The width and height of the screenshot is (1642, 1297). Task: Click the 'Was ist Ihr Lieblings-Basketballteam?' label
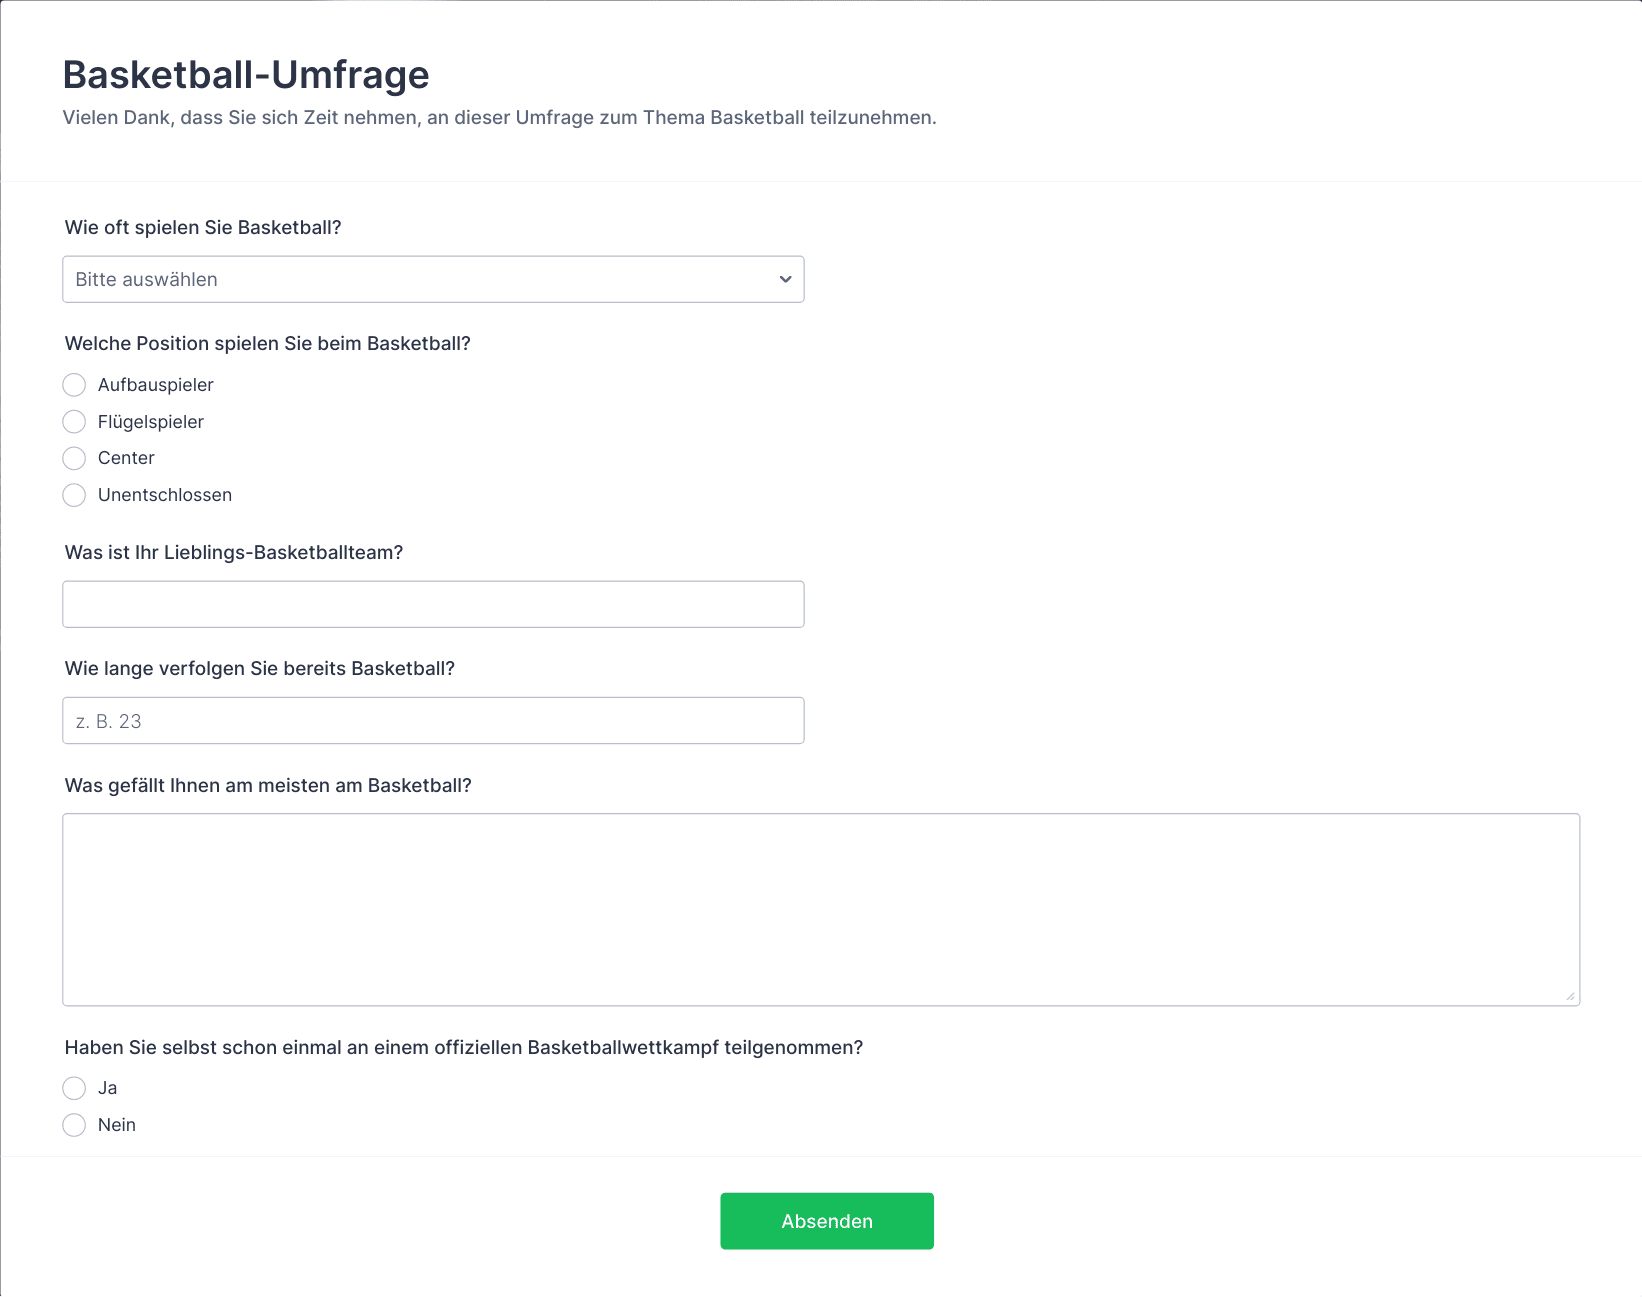(x=234, y=553)
